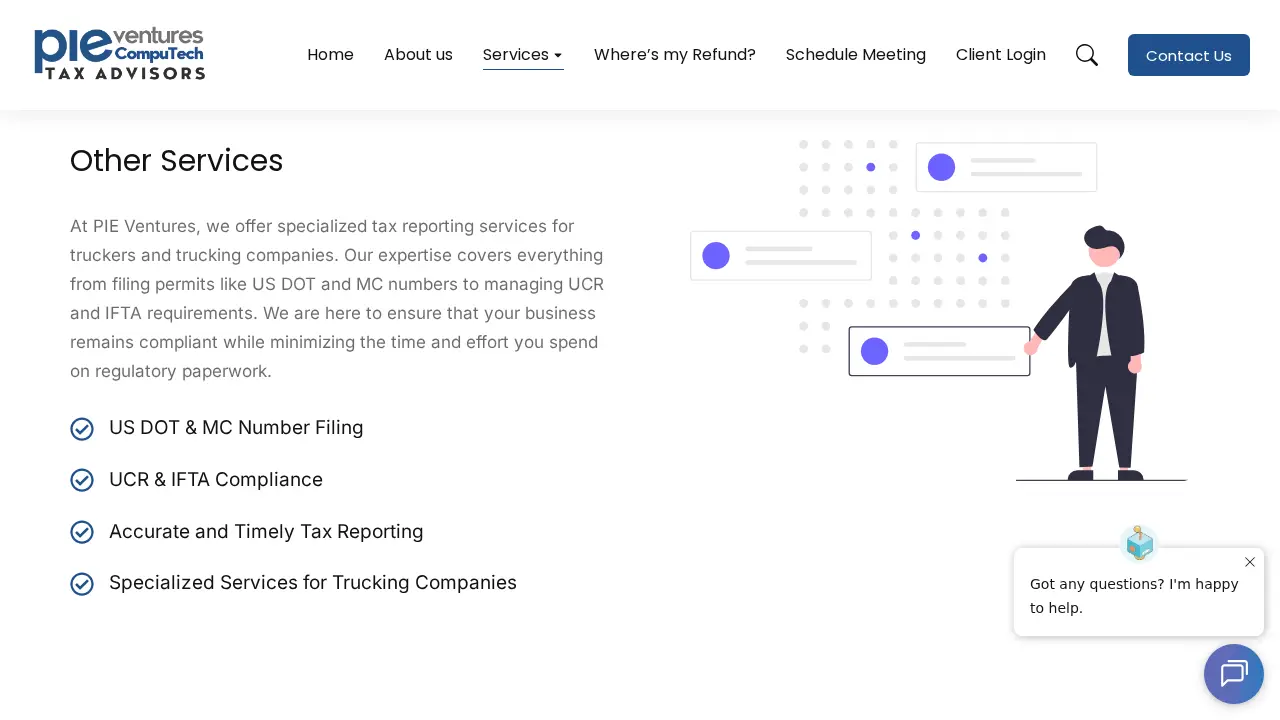Click the UCR & IFTA Compliance text

click(x=216, y=480)
